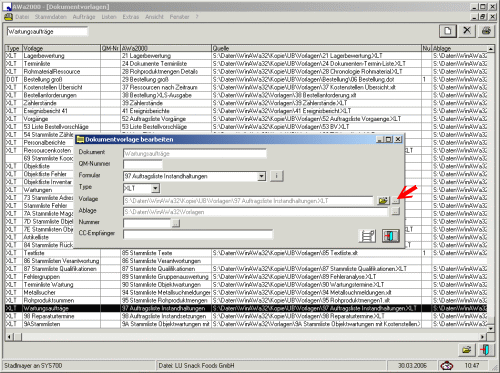Click the Vorlage column header
Screen dimensions: 500x373
61,48
